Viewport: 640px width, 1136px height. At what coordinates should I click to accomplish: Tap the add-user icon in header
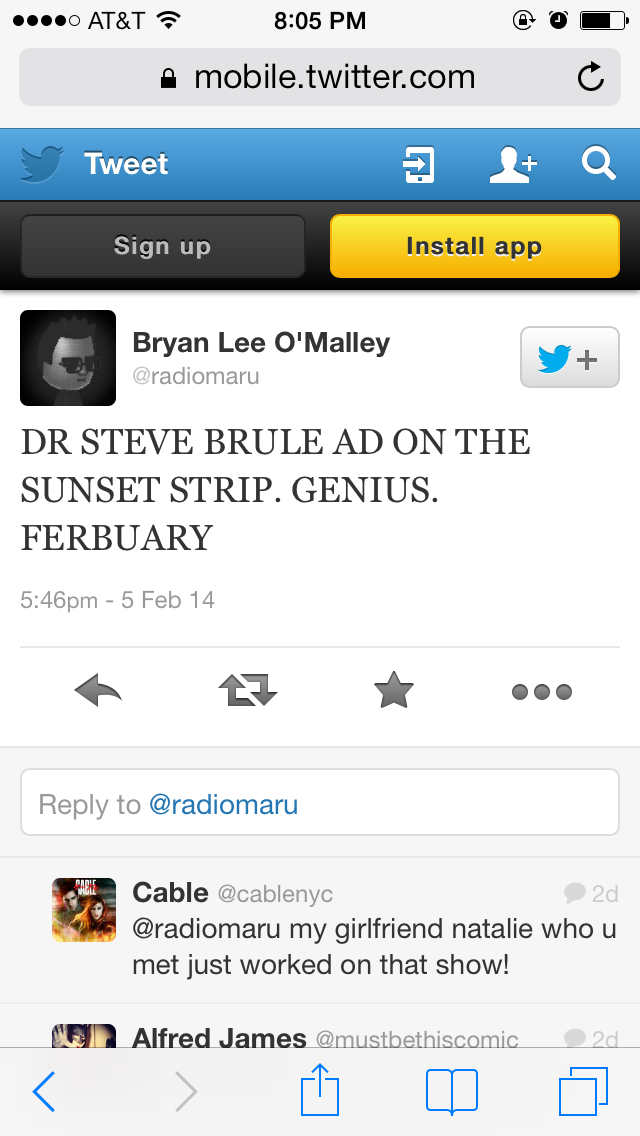(513, 164)
